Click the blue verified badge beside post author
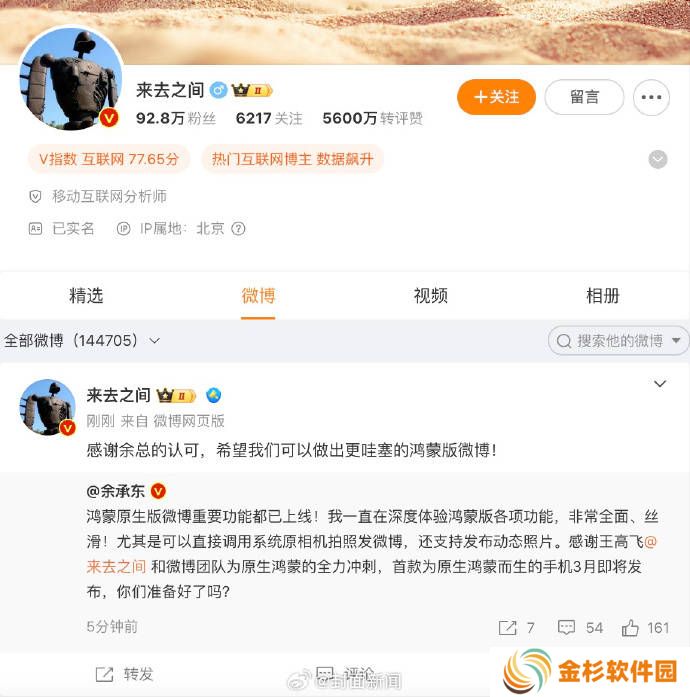 [213, 395]
